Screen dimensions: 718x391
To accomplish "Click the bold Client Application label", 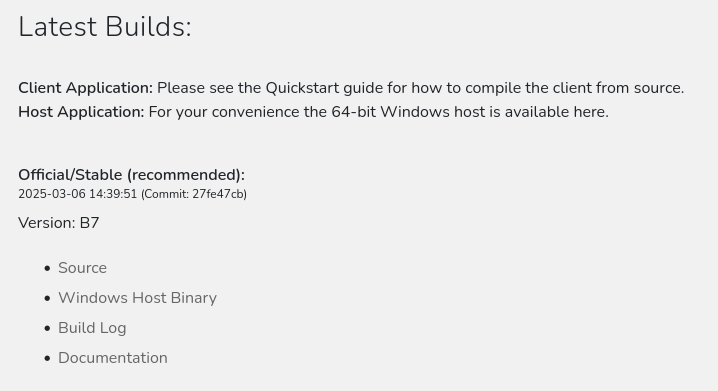I will [x=86, y=88].
